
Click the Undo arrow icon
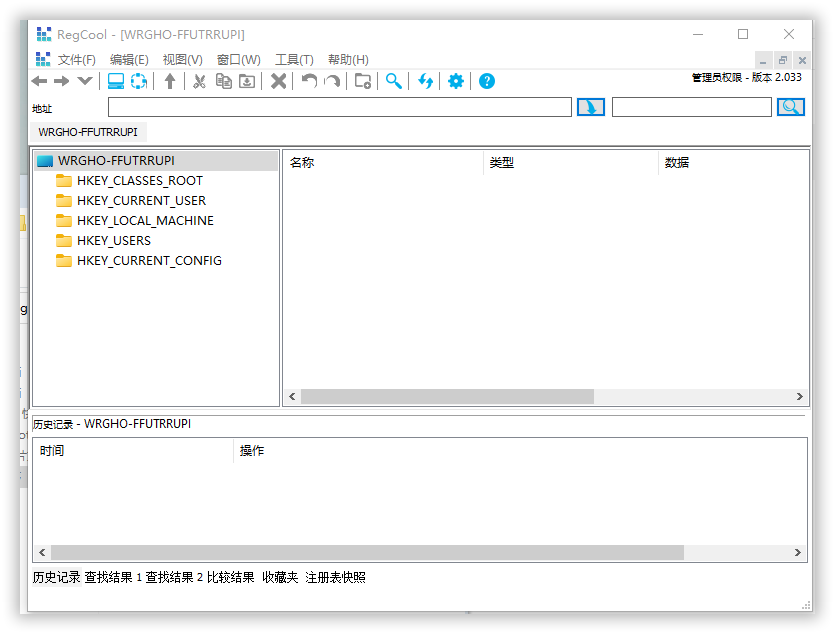pos(309,81)
